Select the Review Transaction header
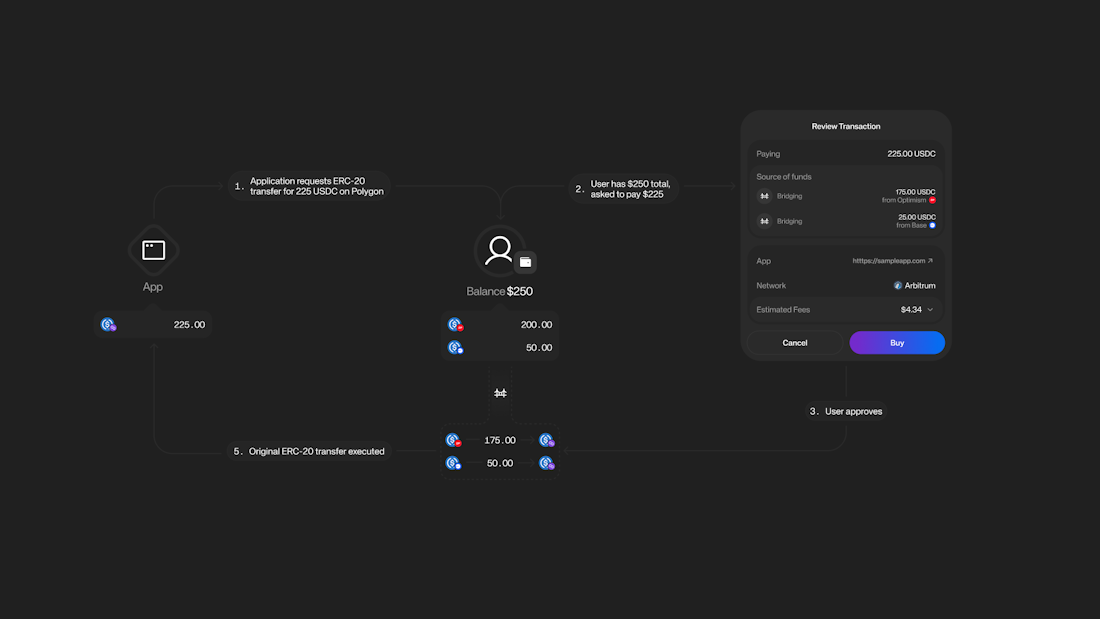The height and width of the screenshot is (619, 1100). pyautogui.click(x=846, y=126)
